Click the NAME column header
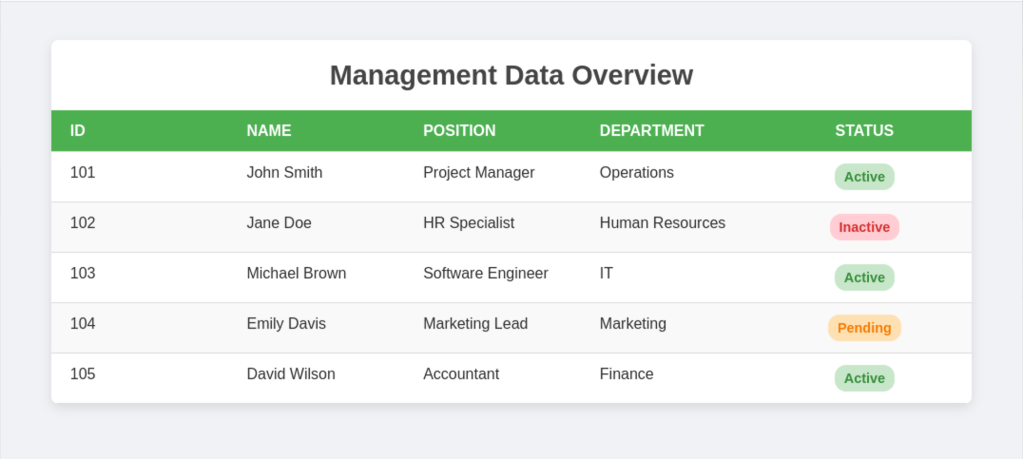1023x459 pixels. coord(269,131)
